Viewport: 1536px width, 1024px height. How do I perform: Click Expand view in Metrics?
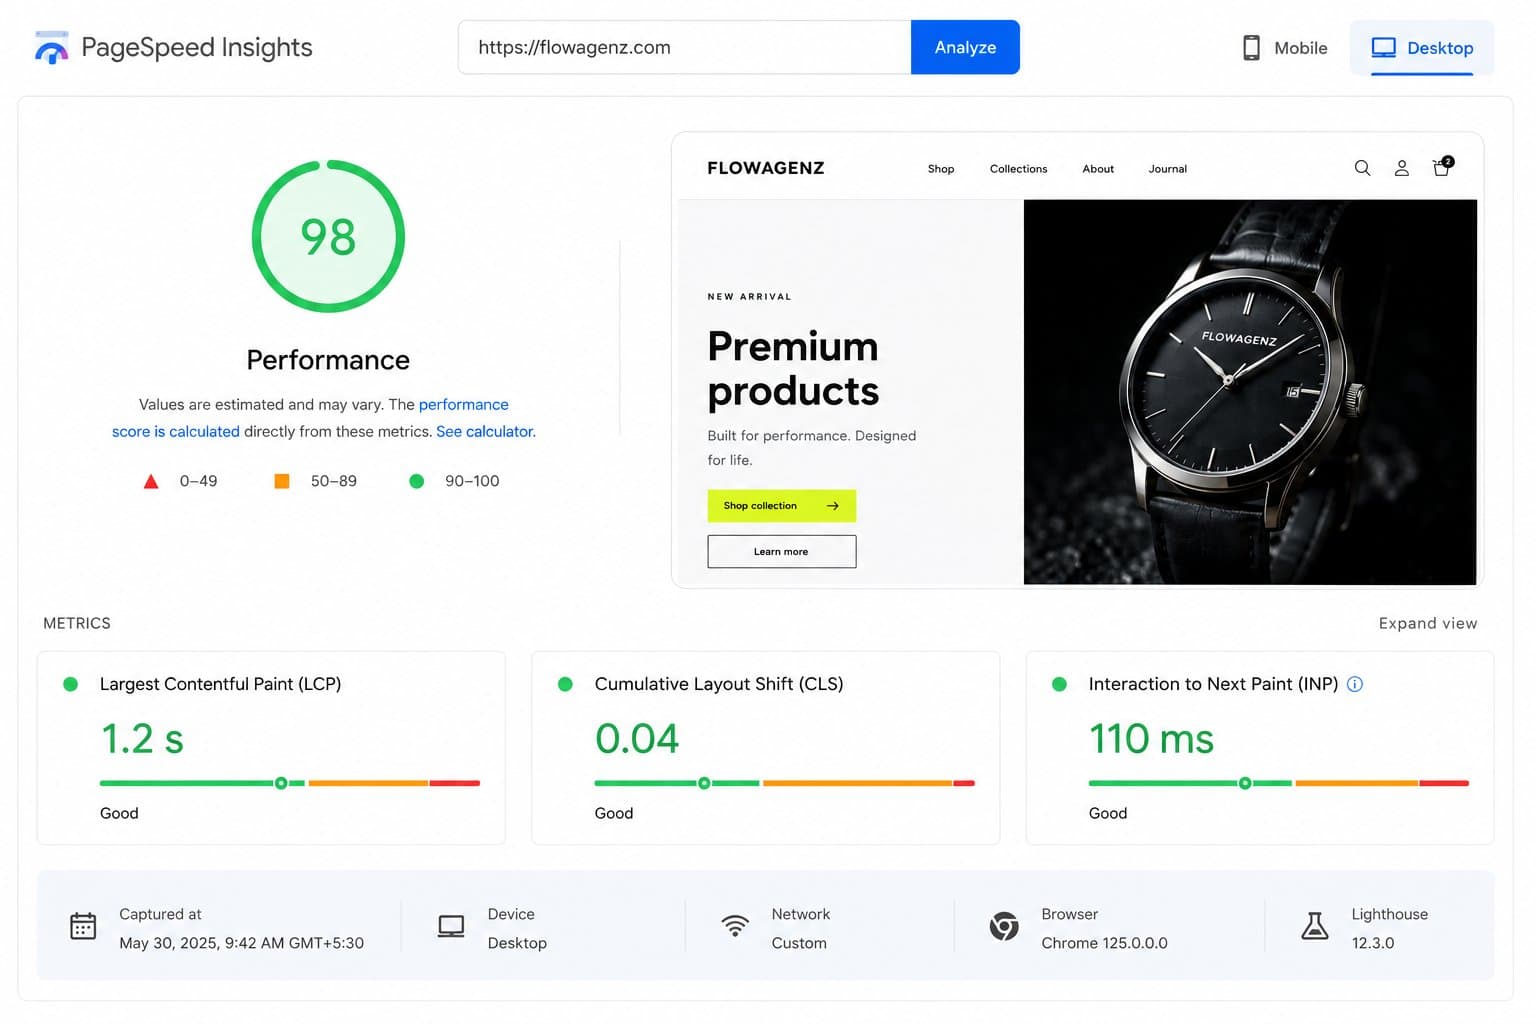1427,623
